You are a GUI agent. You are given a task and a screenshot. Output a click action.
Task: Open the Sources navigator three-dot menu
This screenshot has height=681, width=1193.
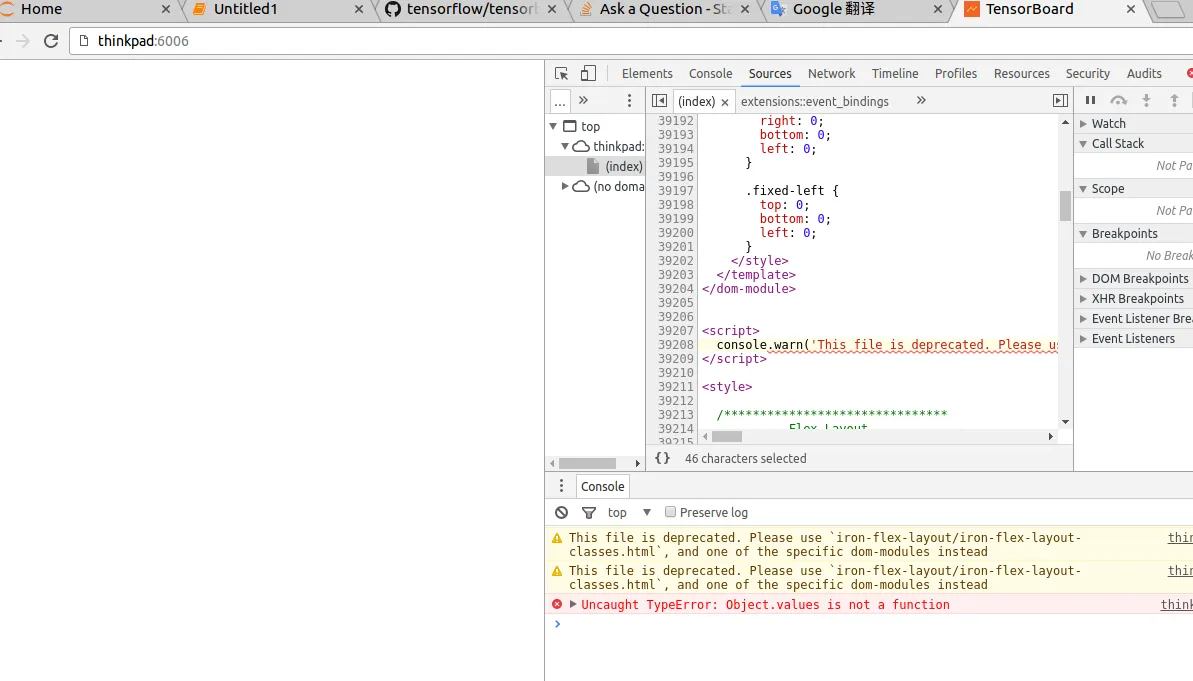(x=629, y=100)
